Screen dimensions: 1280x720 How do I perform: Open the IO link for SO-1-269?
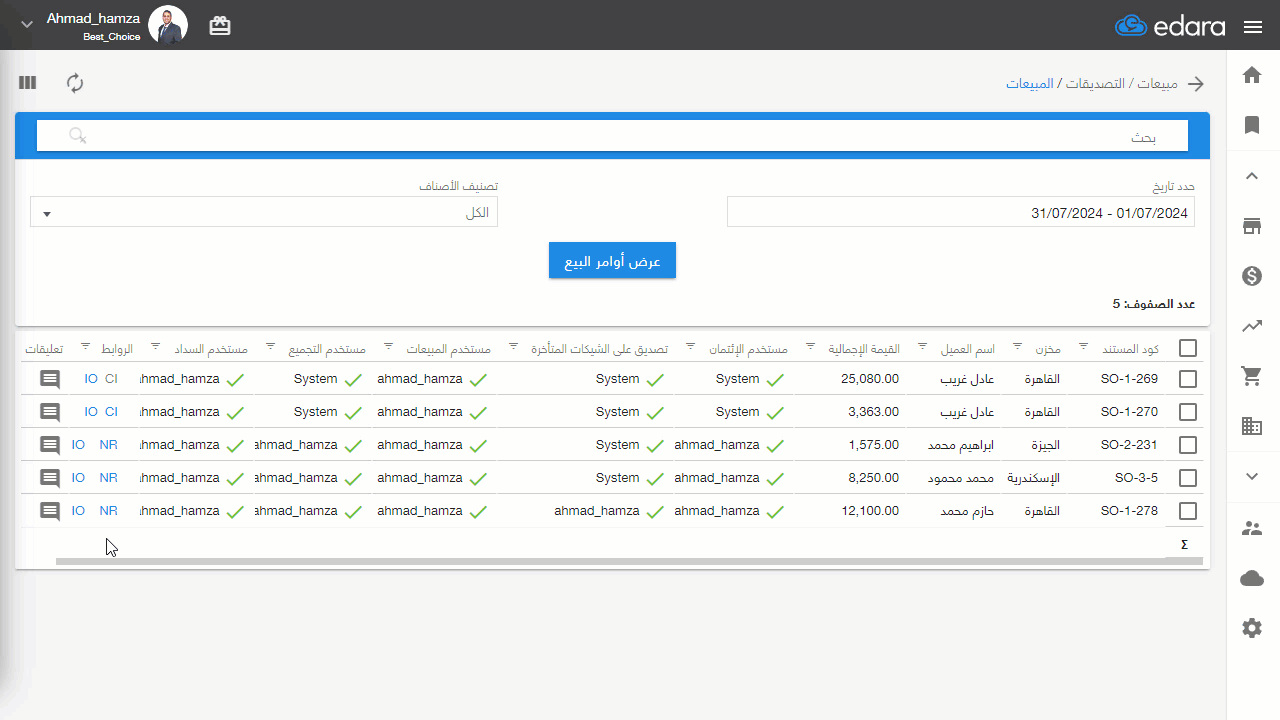tap(91, 379)
